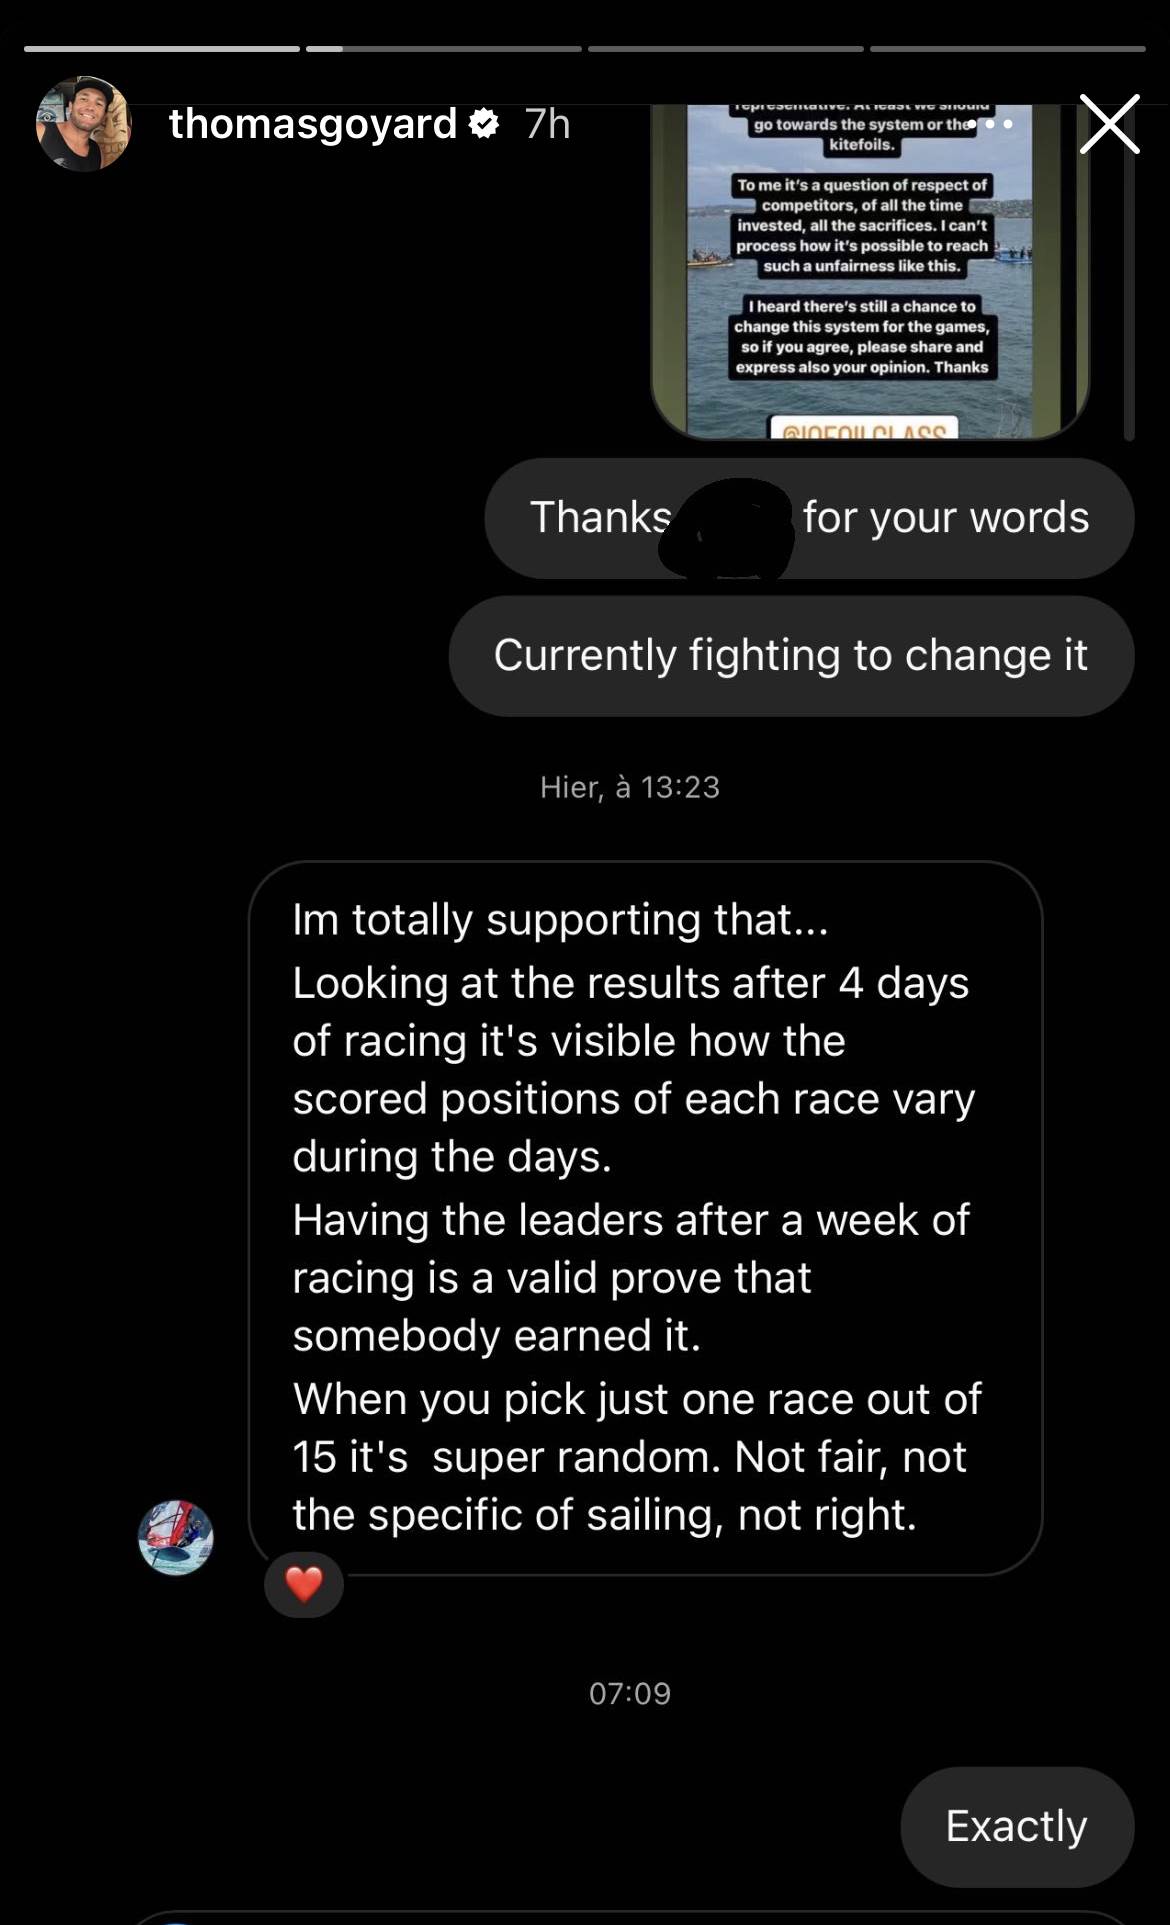Tap the 07:09 timestamp
This screenshot has width=1170, height=1925.
(x=630, y=1693)
